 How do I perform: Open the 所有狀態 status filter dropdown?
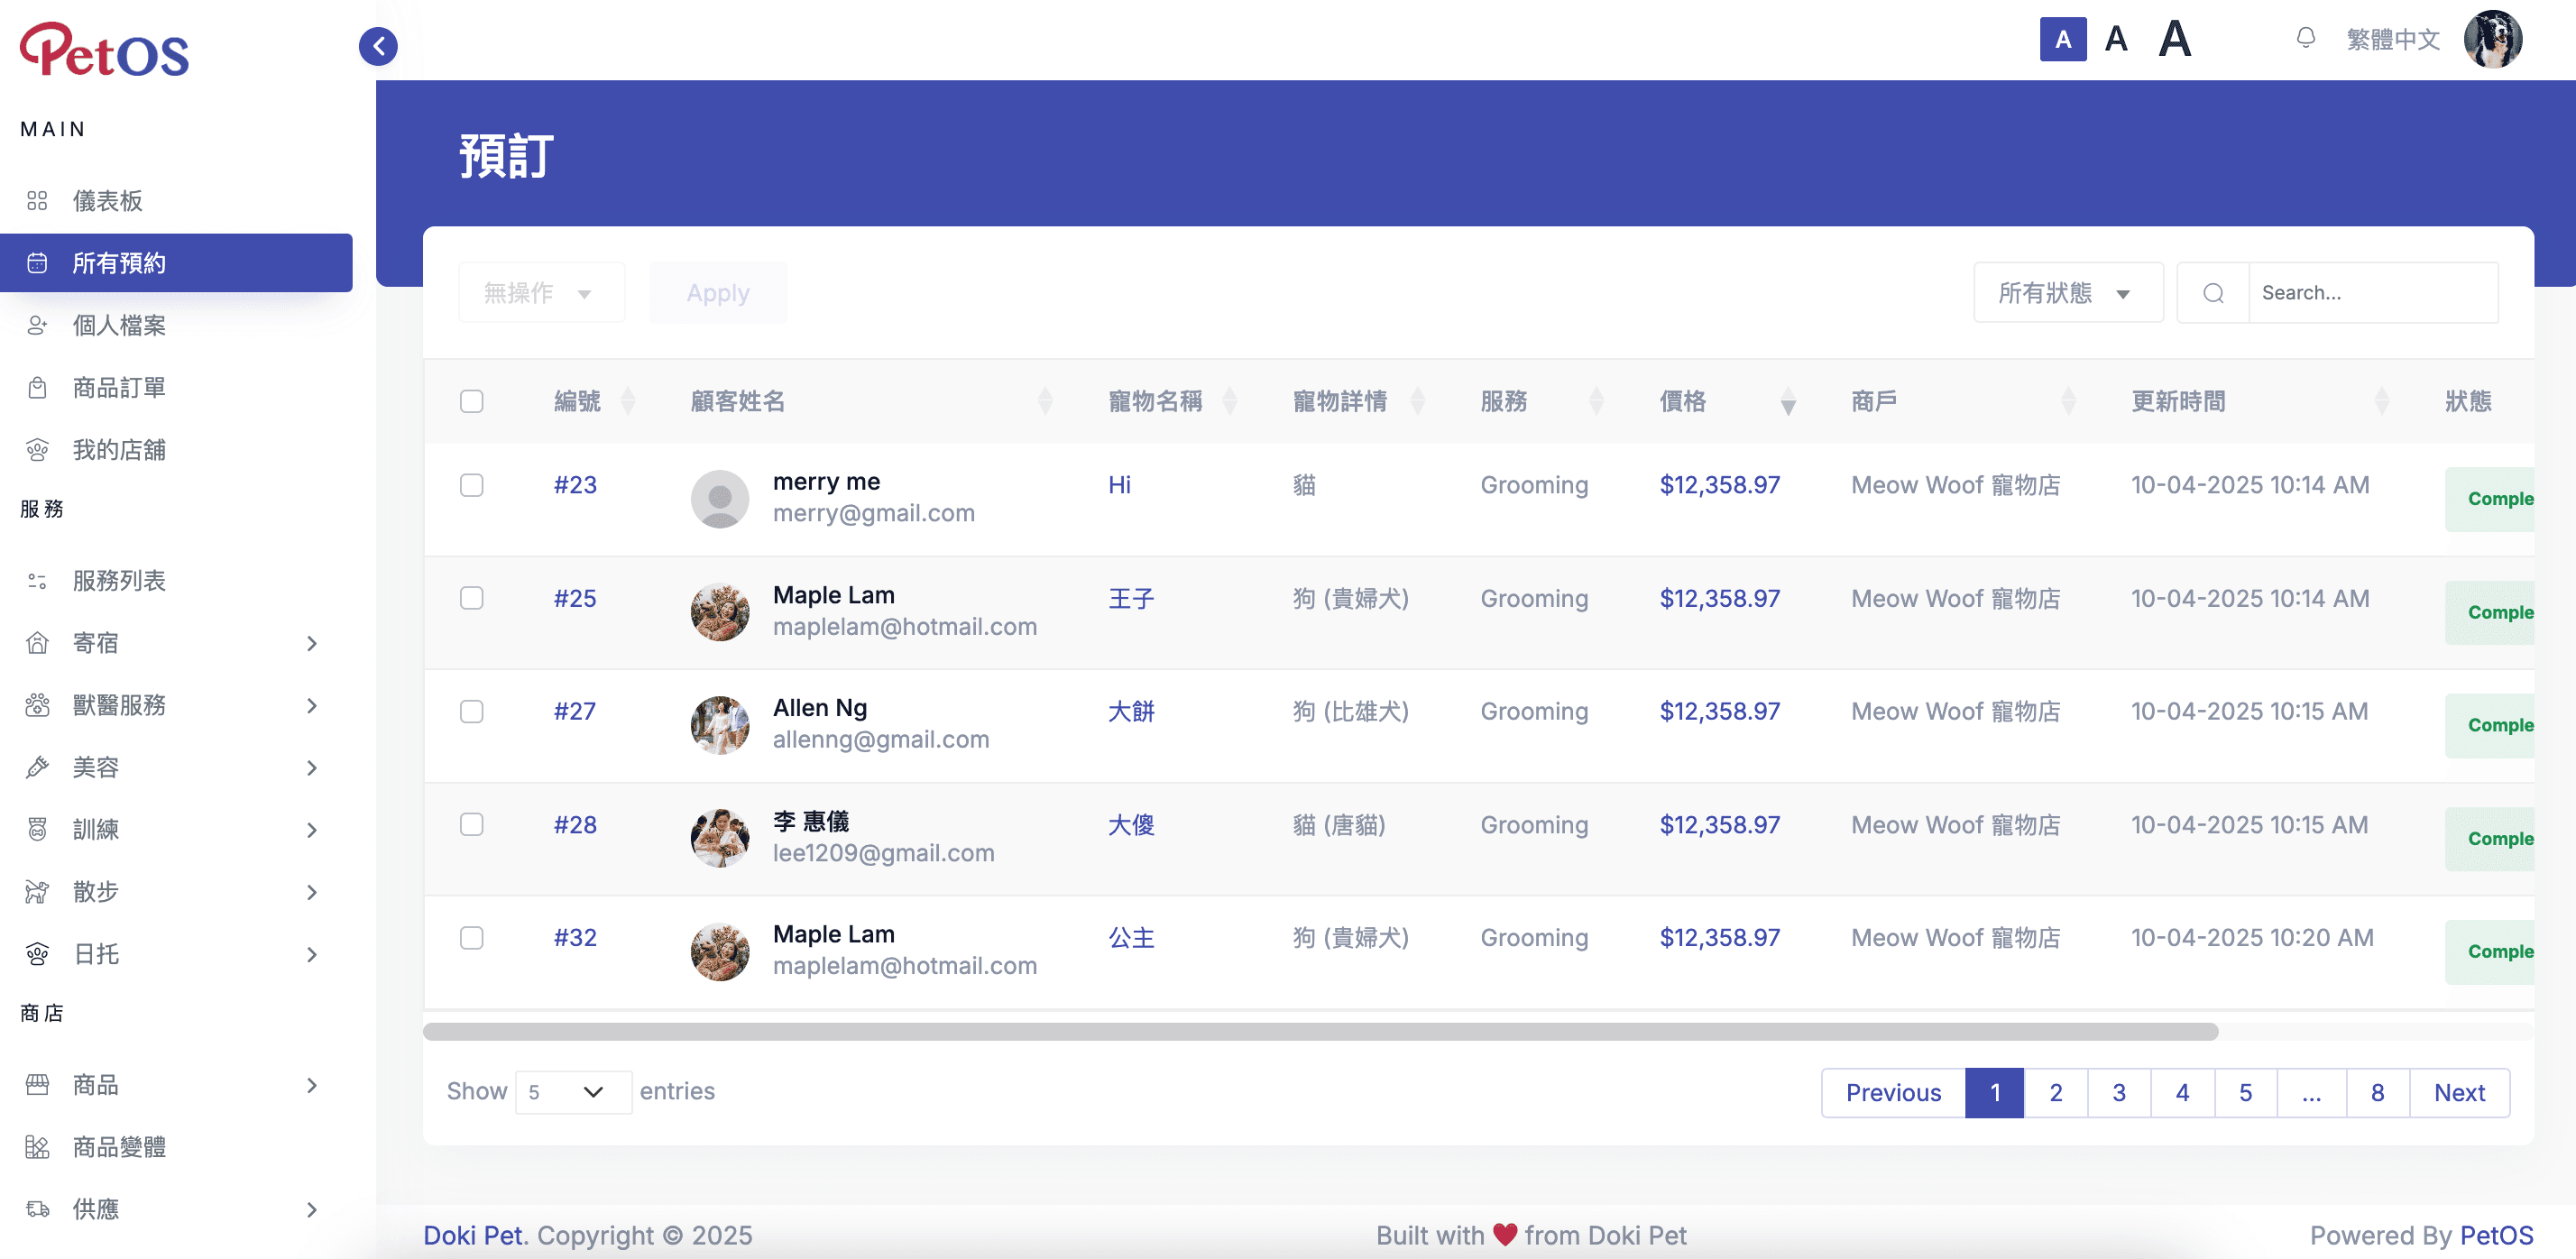(x=2067, y=293)
